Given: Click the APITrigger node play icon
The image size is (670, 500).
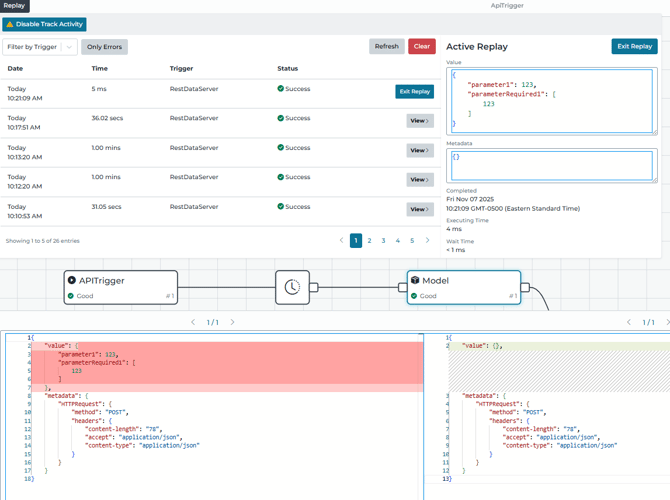Looking at the screenshot, I should [72, 281].
